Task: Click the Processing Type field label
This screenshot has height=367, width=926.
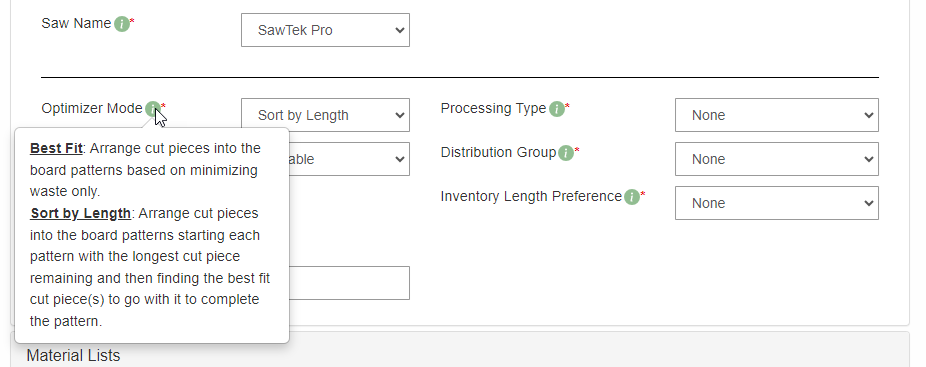Action: (493, 109)
